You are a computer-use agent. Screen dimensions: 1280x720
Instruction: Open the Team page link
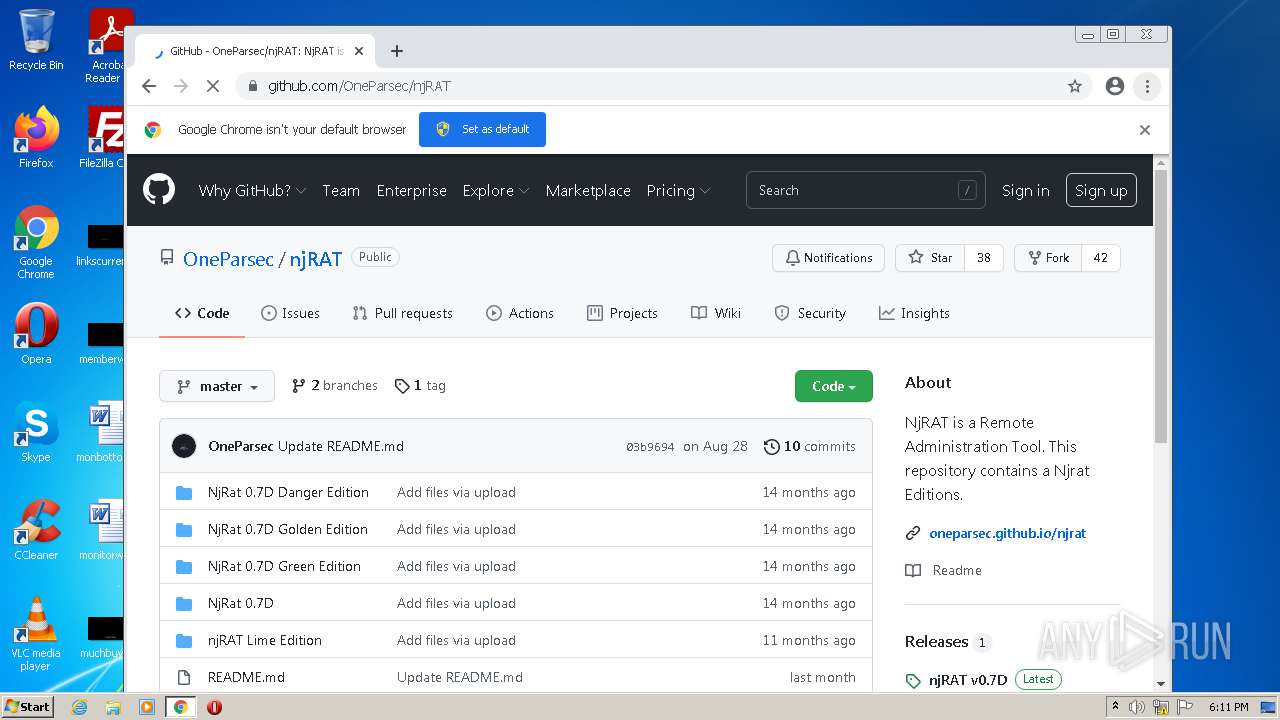pos(341,190)
